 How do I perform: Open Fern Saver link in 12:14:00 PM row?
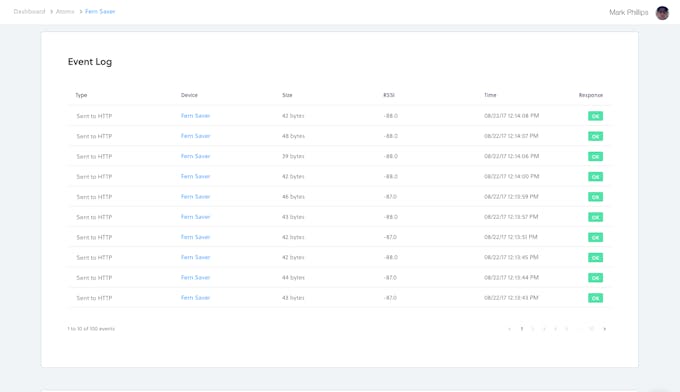[195, 176]
